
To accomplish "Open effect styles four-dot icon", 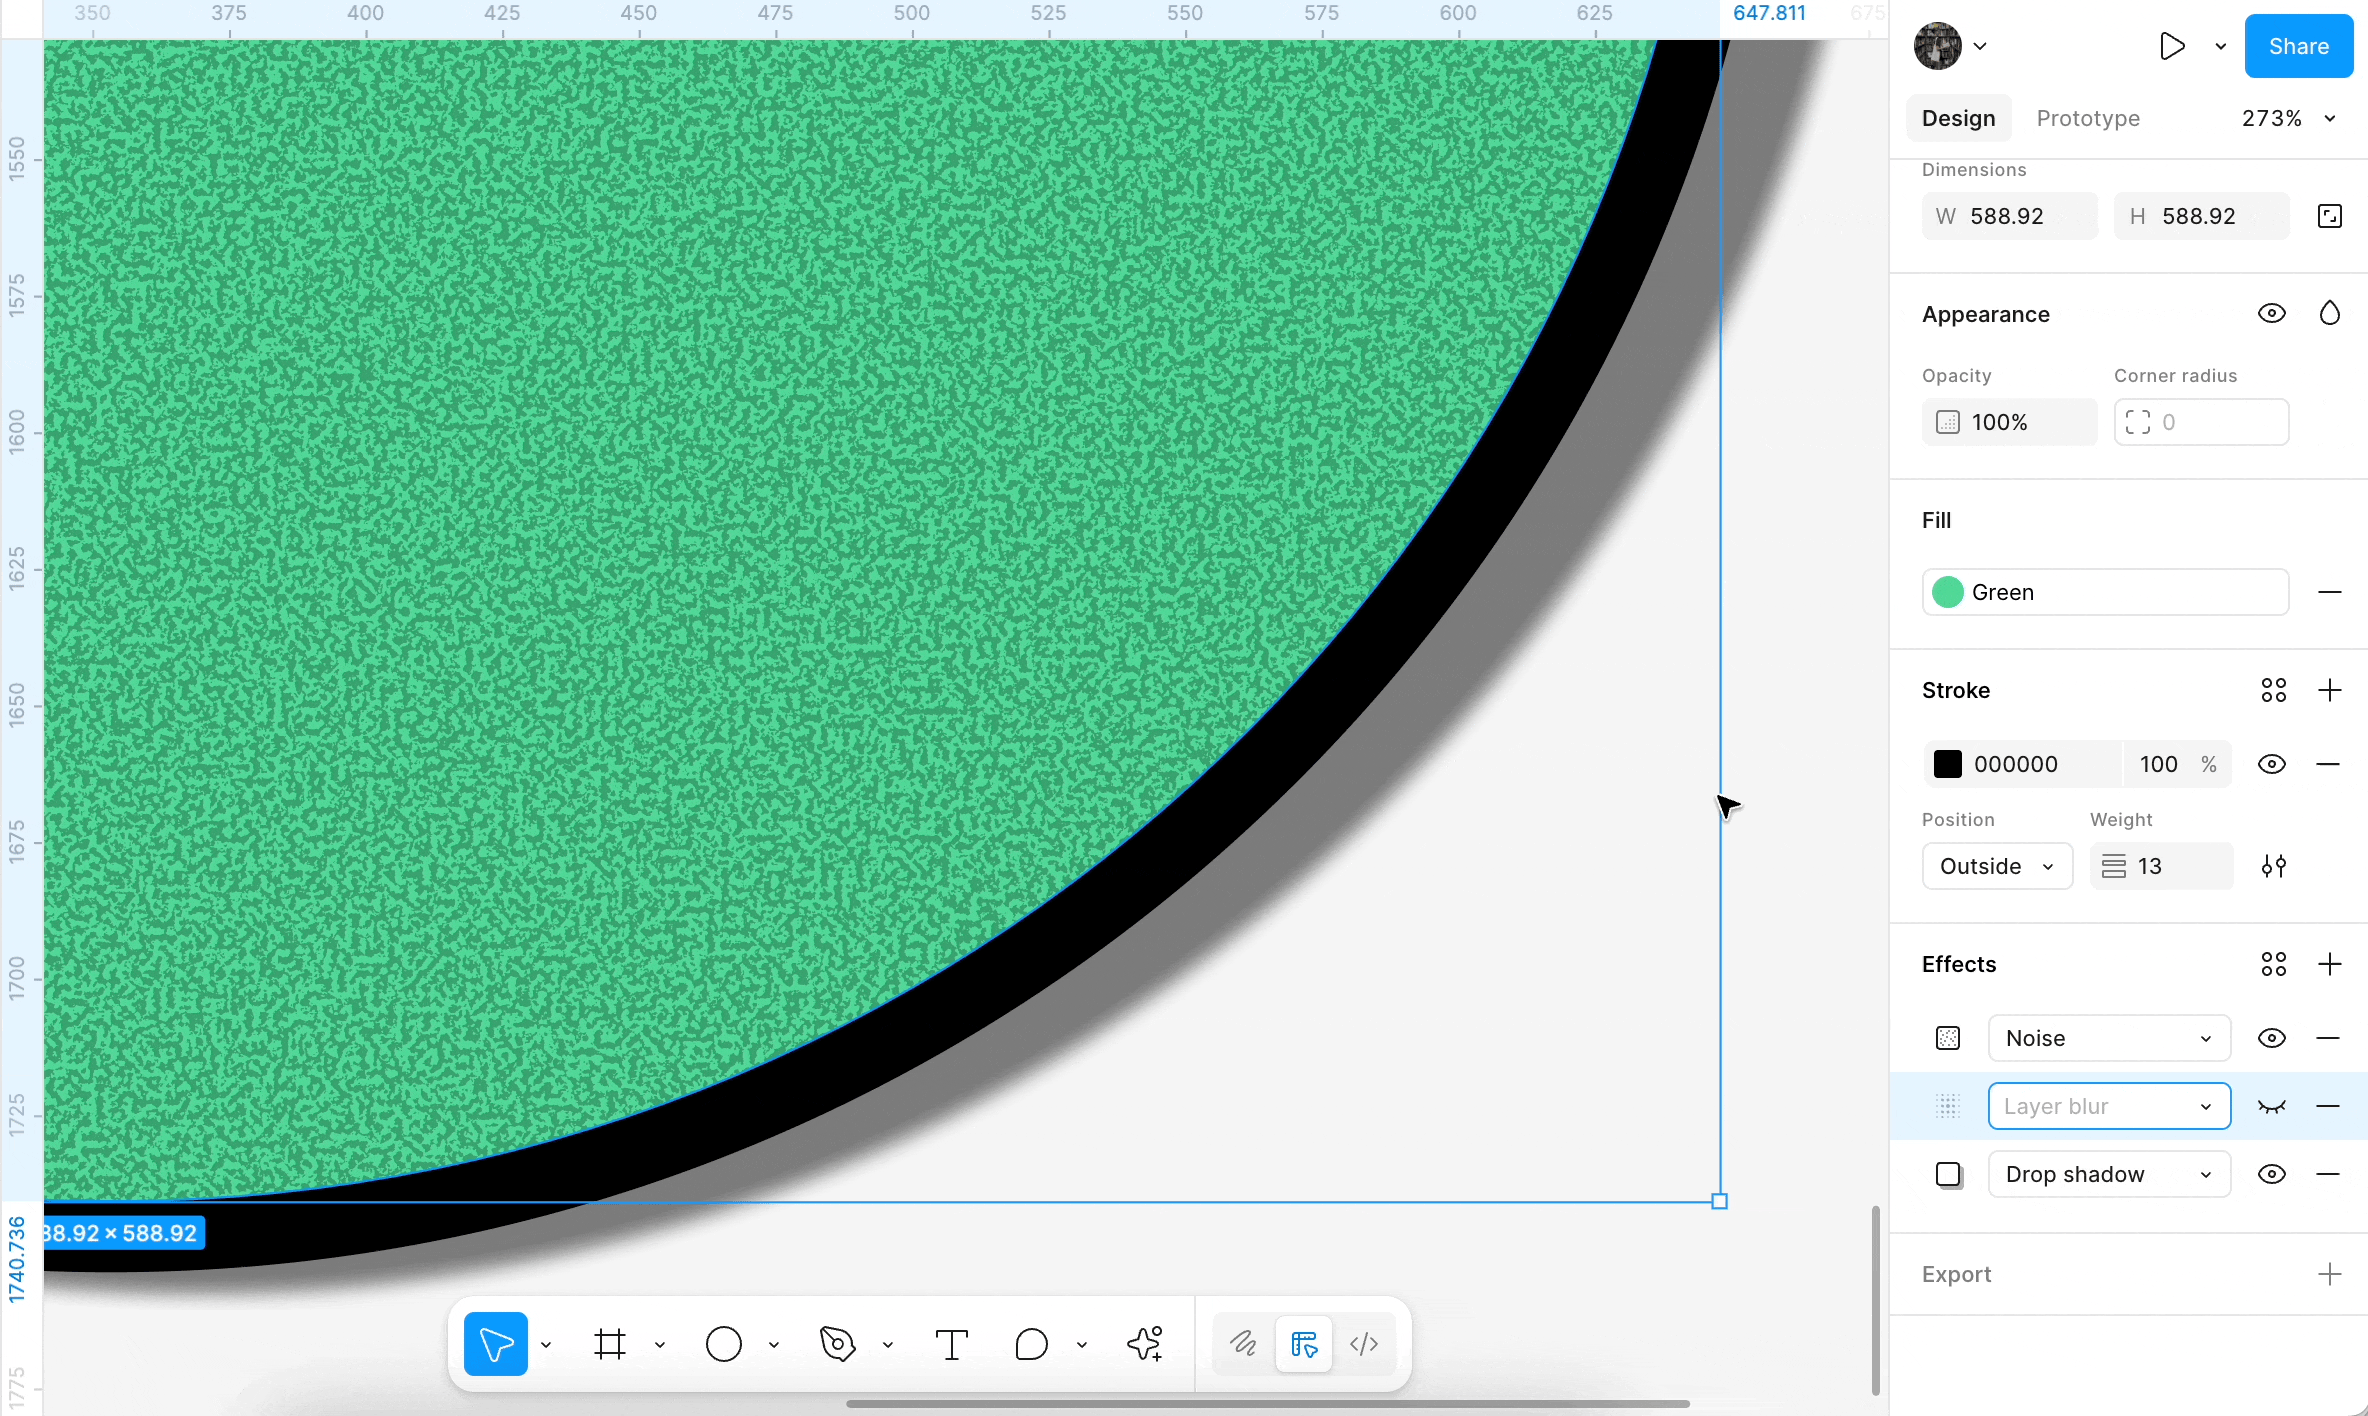I will tap(2273, 964).
